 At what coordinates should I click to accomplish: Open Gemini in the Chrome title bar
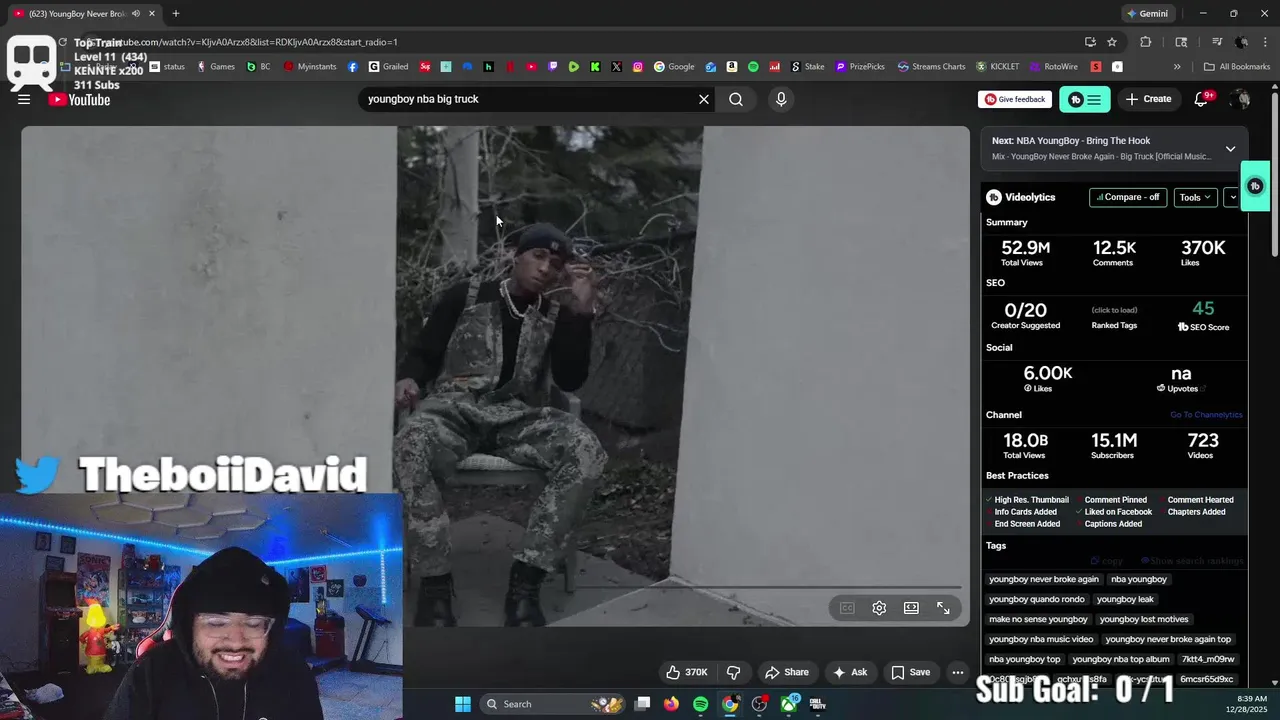[x=1147, y=14]
